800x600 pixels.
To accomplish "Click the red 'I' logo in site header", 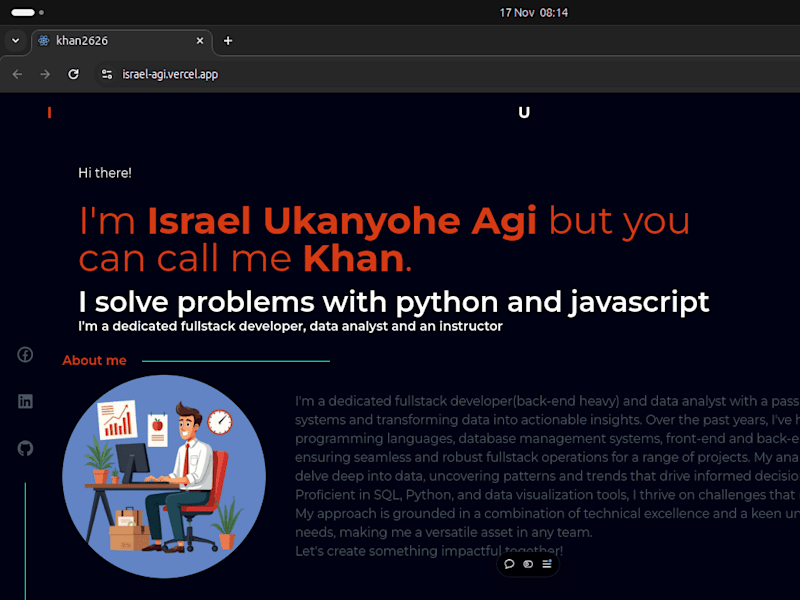I will (49, 113).
